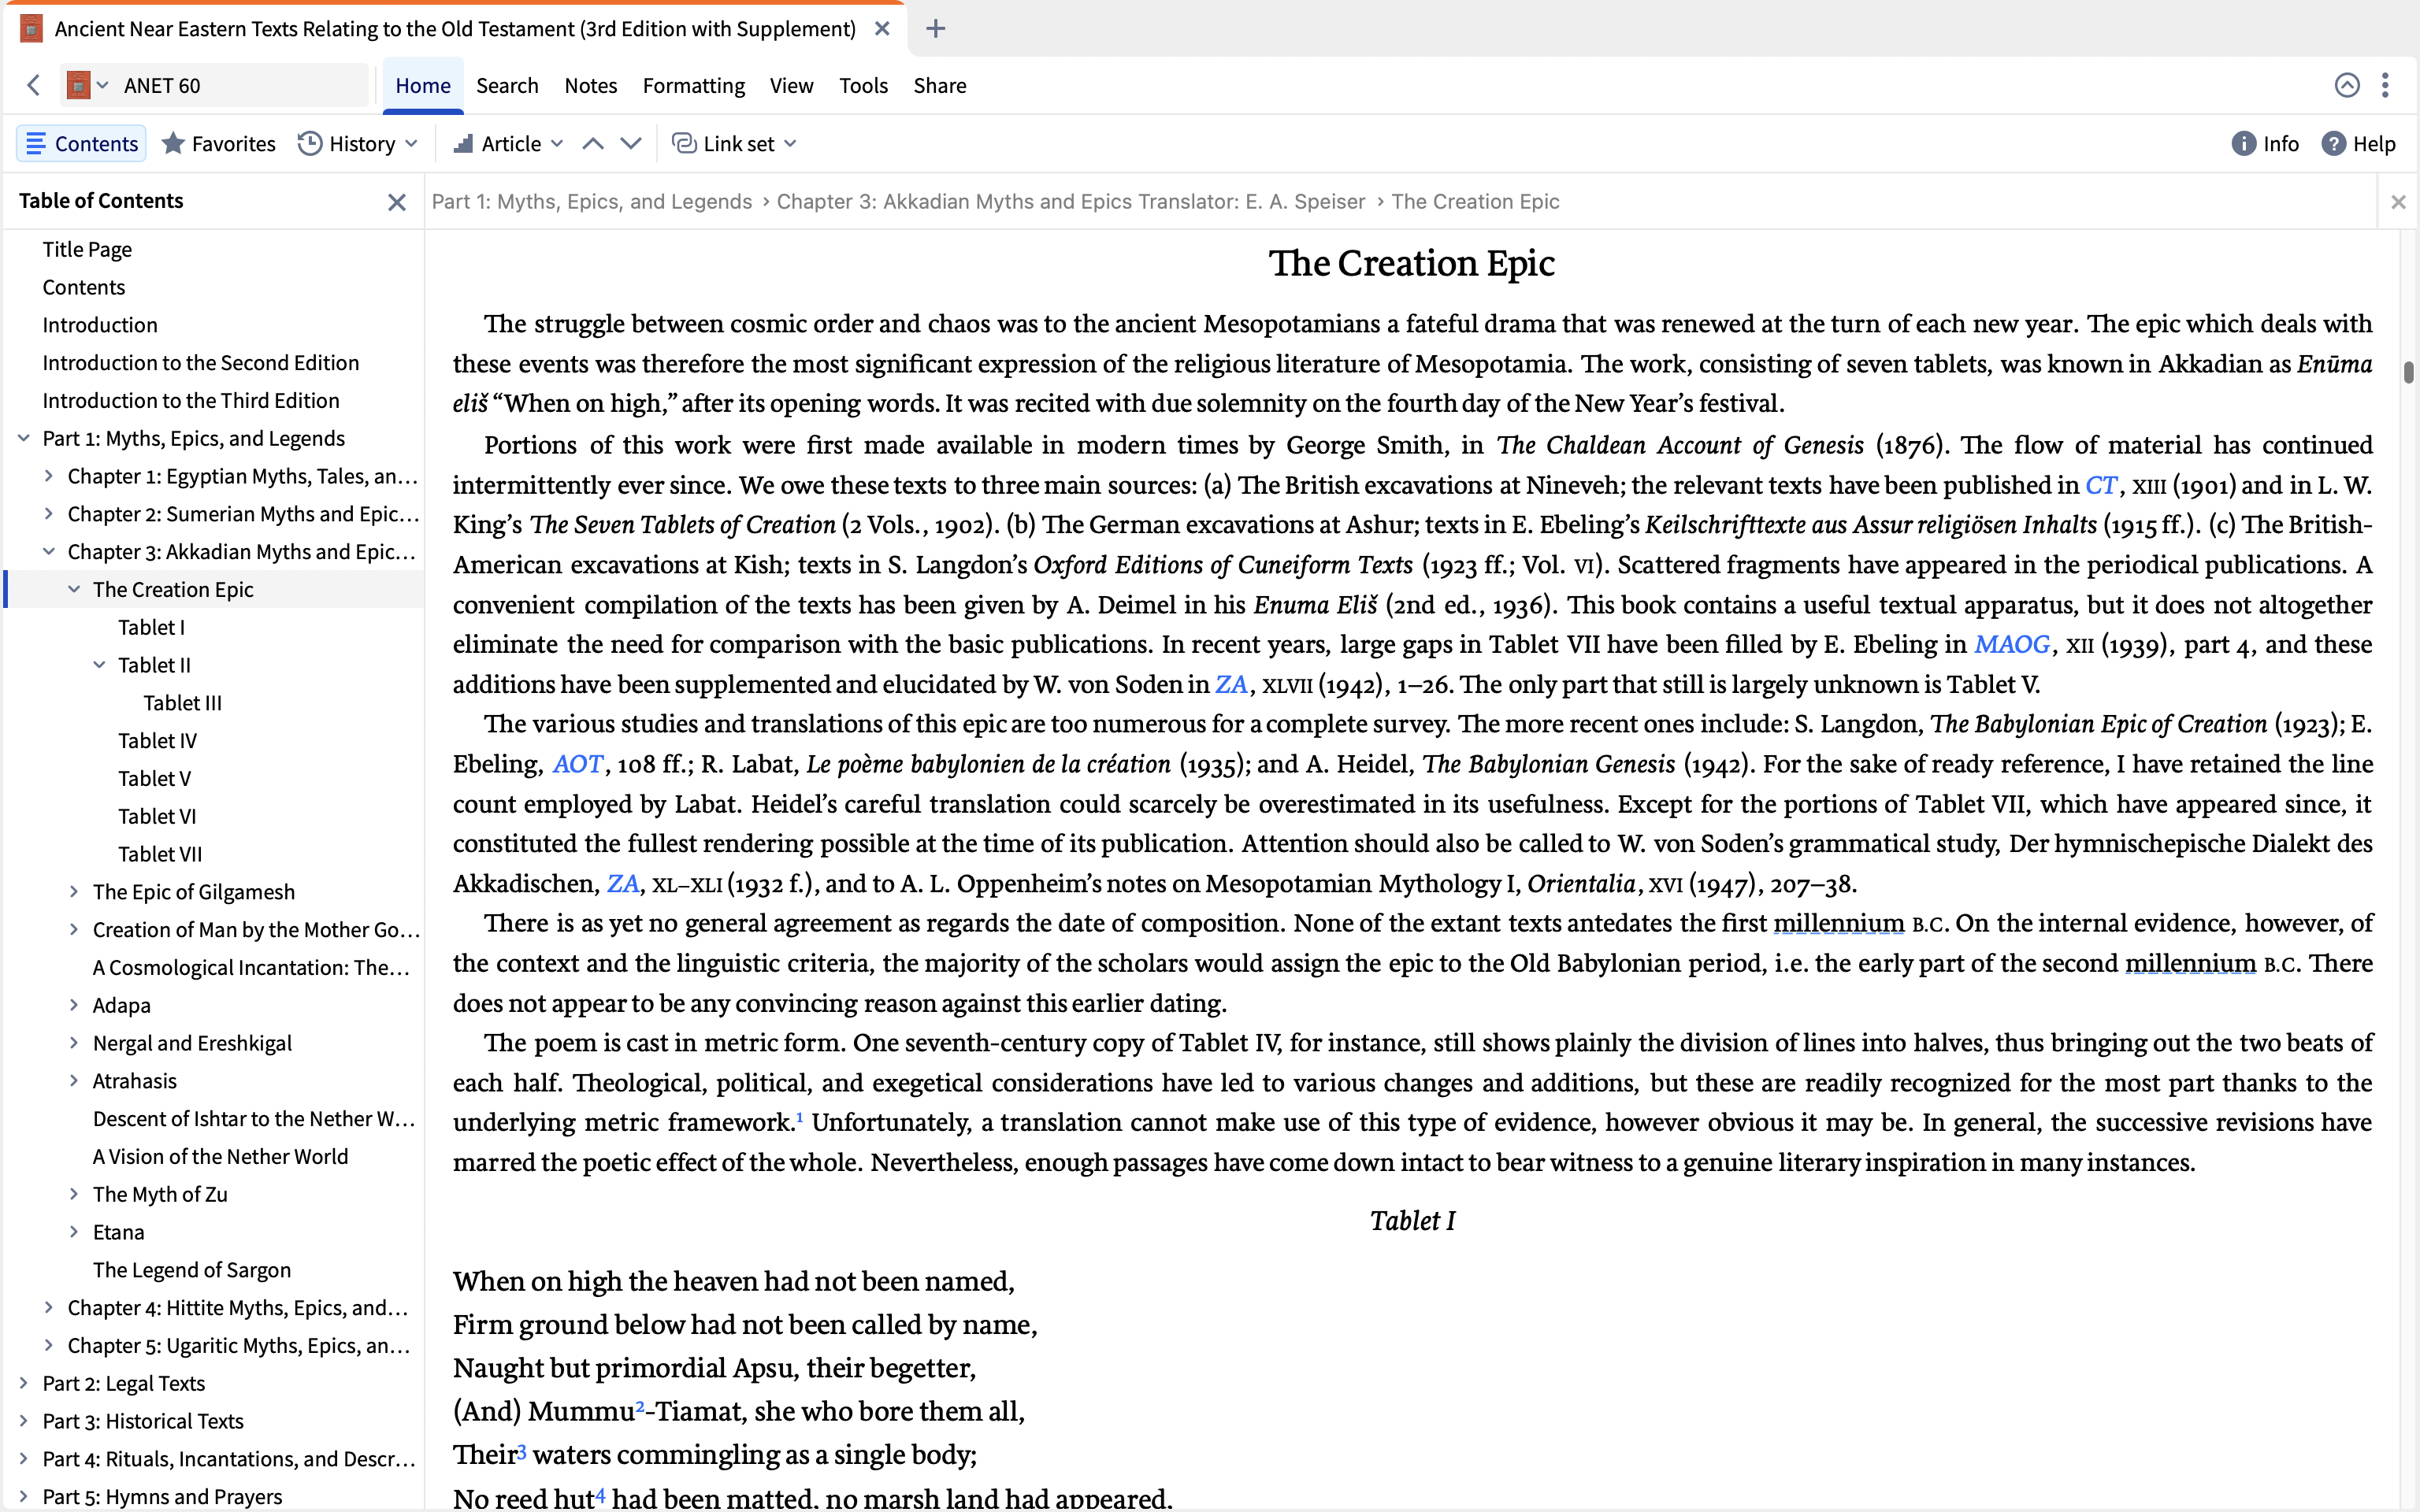Viewport: 2420px width, 1512px height.
Task: Expand The Myth of Zu
Action: point(74,1194)
